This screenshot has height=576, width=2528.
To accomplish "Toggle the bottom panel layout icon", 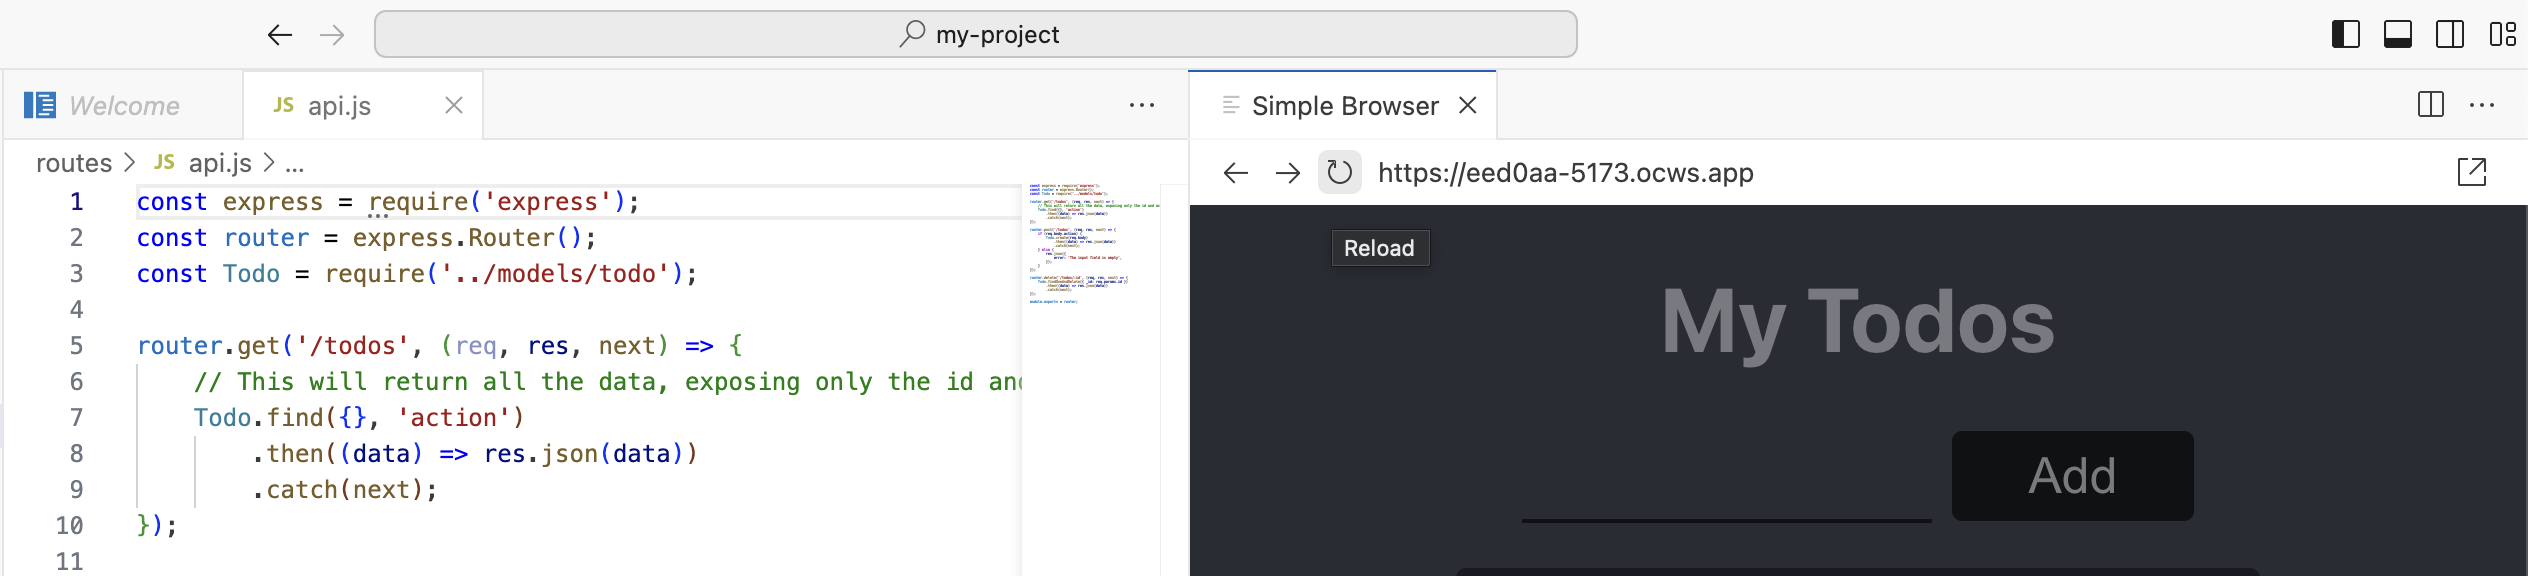I will coord(2398,34).
